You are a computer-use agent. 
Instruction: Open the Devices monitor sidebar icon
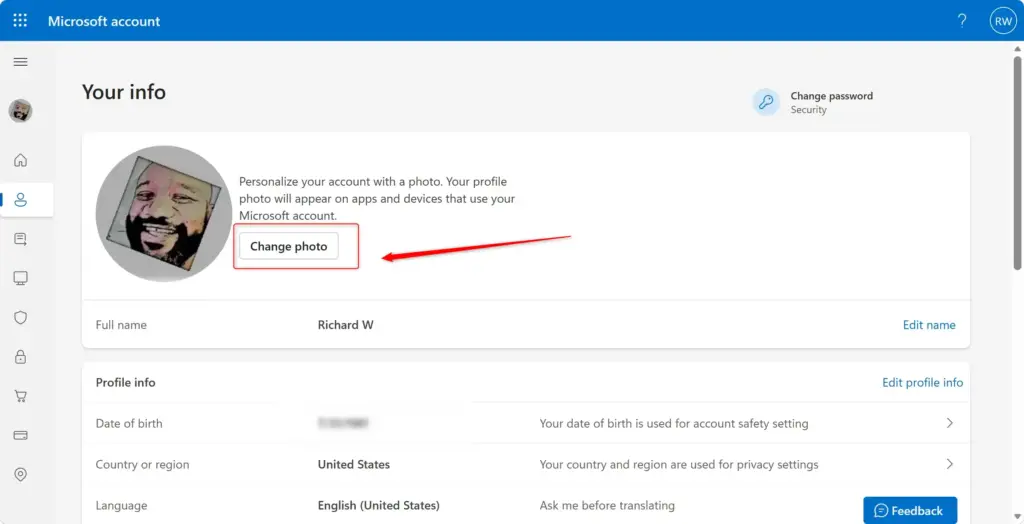pos(20,278)
